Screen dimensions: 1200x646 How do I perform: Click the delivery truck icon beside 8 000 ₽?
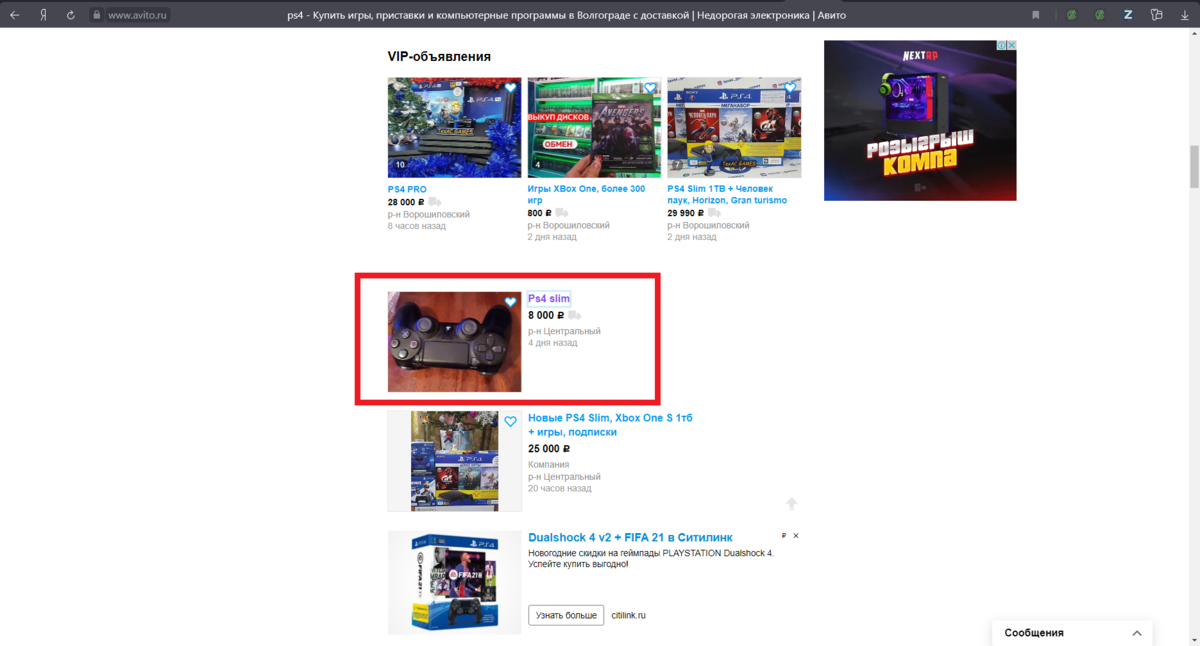click(x=574, y=316)
